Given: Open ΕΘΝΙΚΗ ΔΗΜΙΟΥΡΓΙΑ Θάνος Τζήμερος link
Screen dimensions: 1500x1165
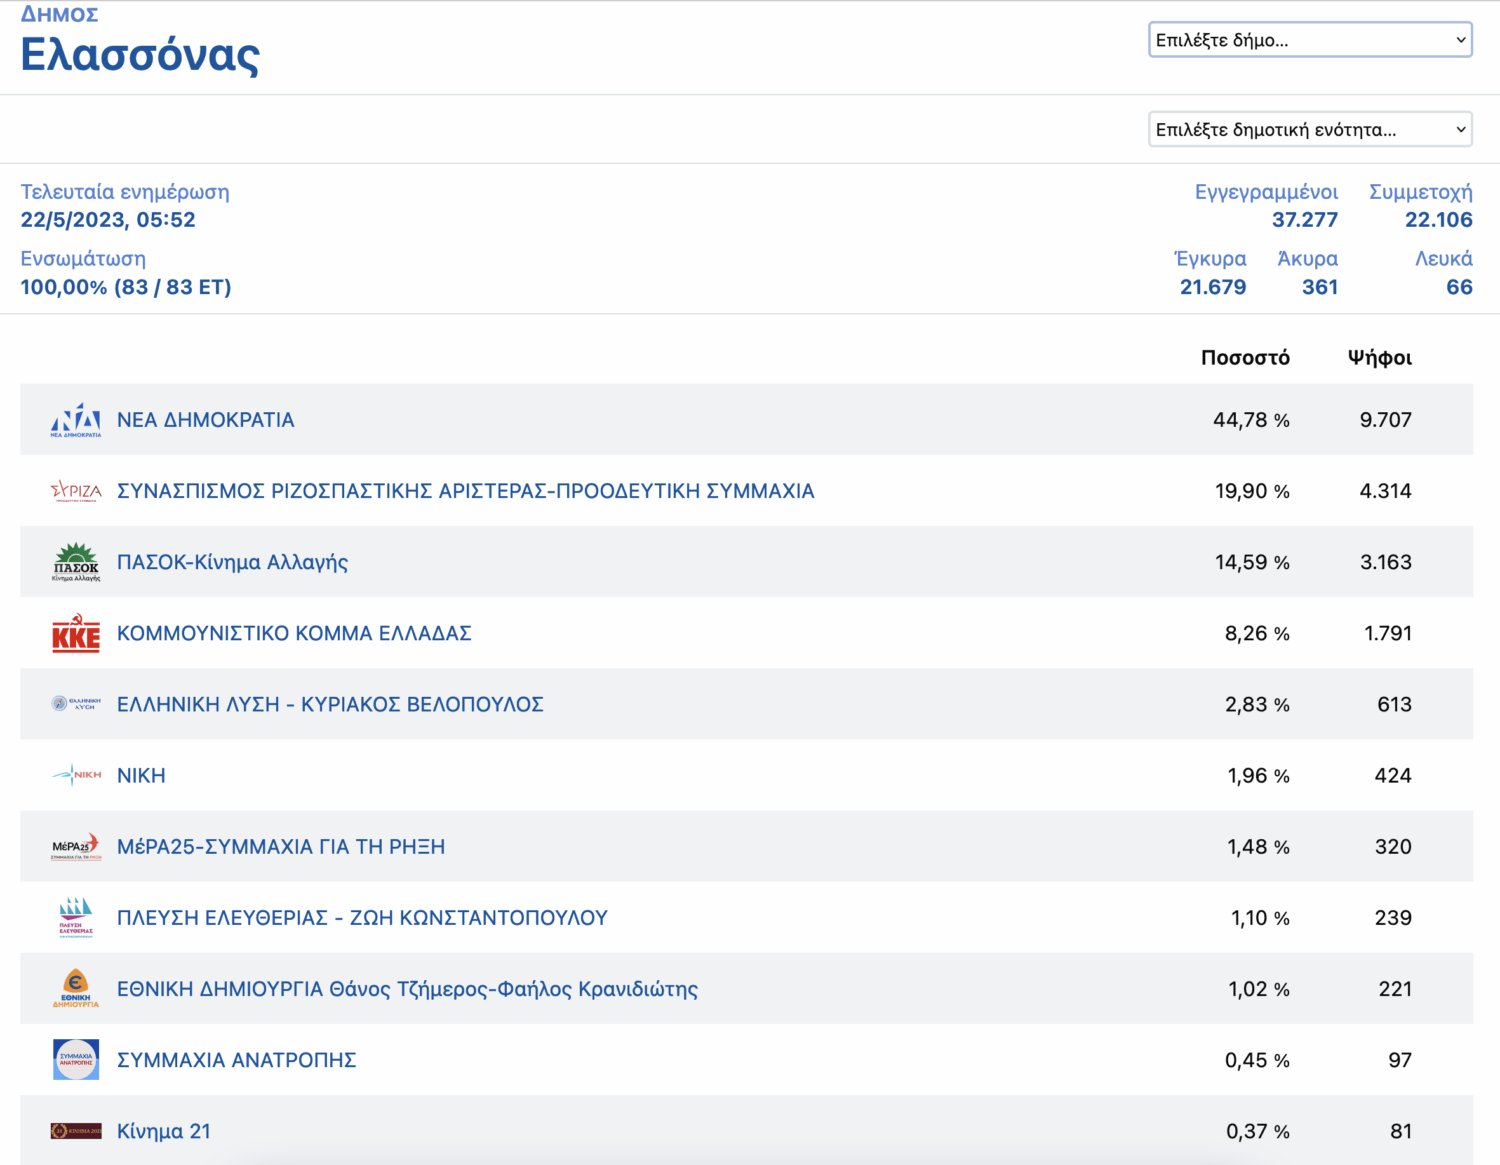Looking at the screenshot, I should [408, 989].
